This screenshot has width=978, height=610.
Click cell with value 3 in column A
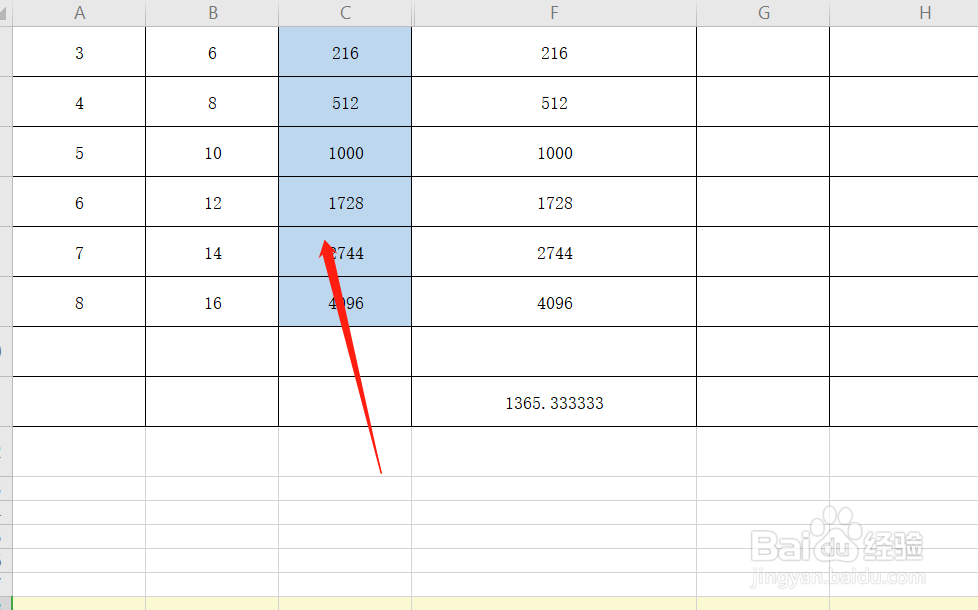click(x=79, y=52)
